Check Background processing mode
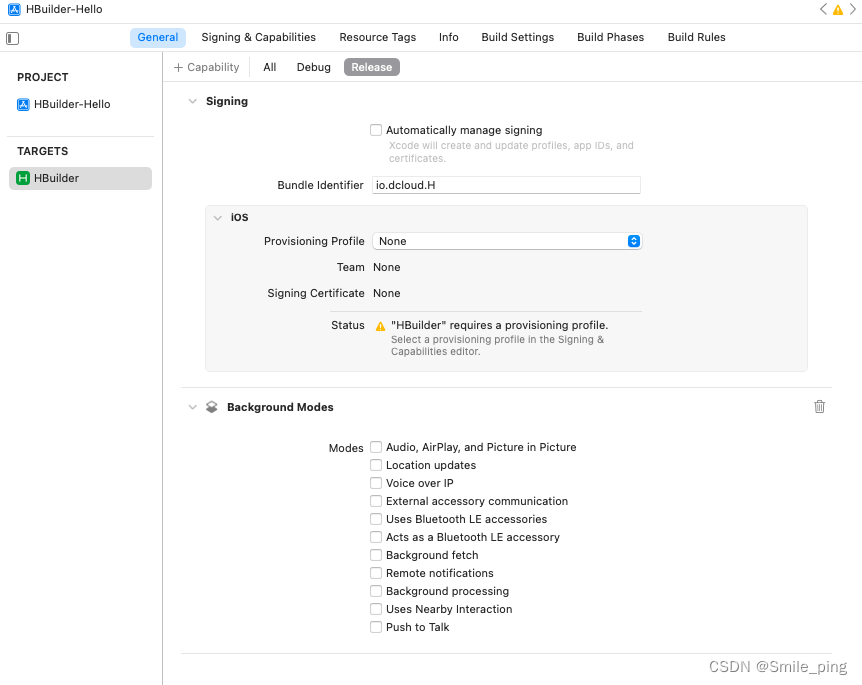The width and height of the screenshot is (862, 685). [376, 591]
